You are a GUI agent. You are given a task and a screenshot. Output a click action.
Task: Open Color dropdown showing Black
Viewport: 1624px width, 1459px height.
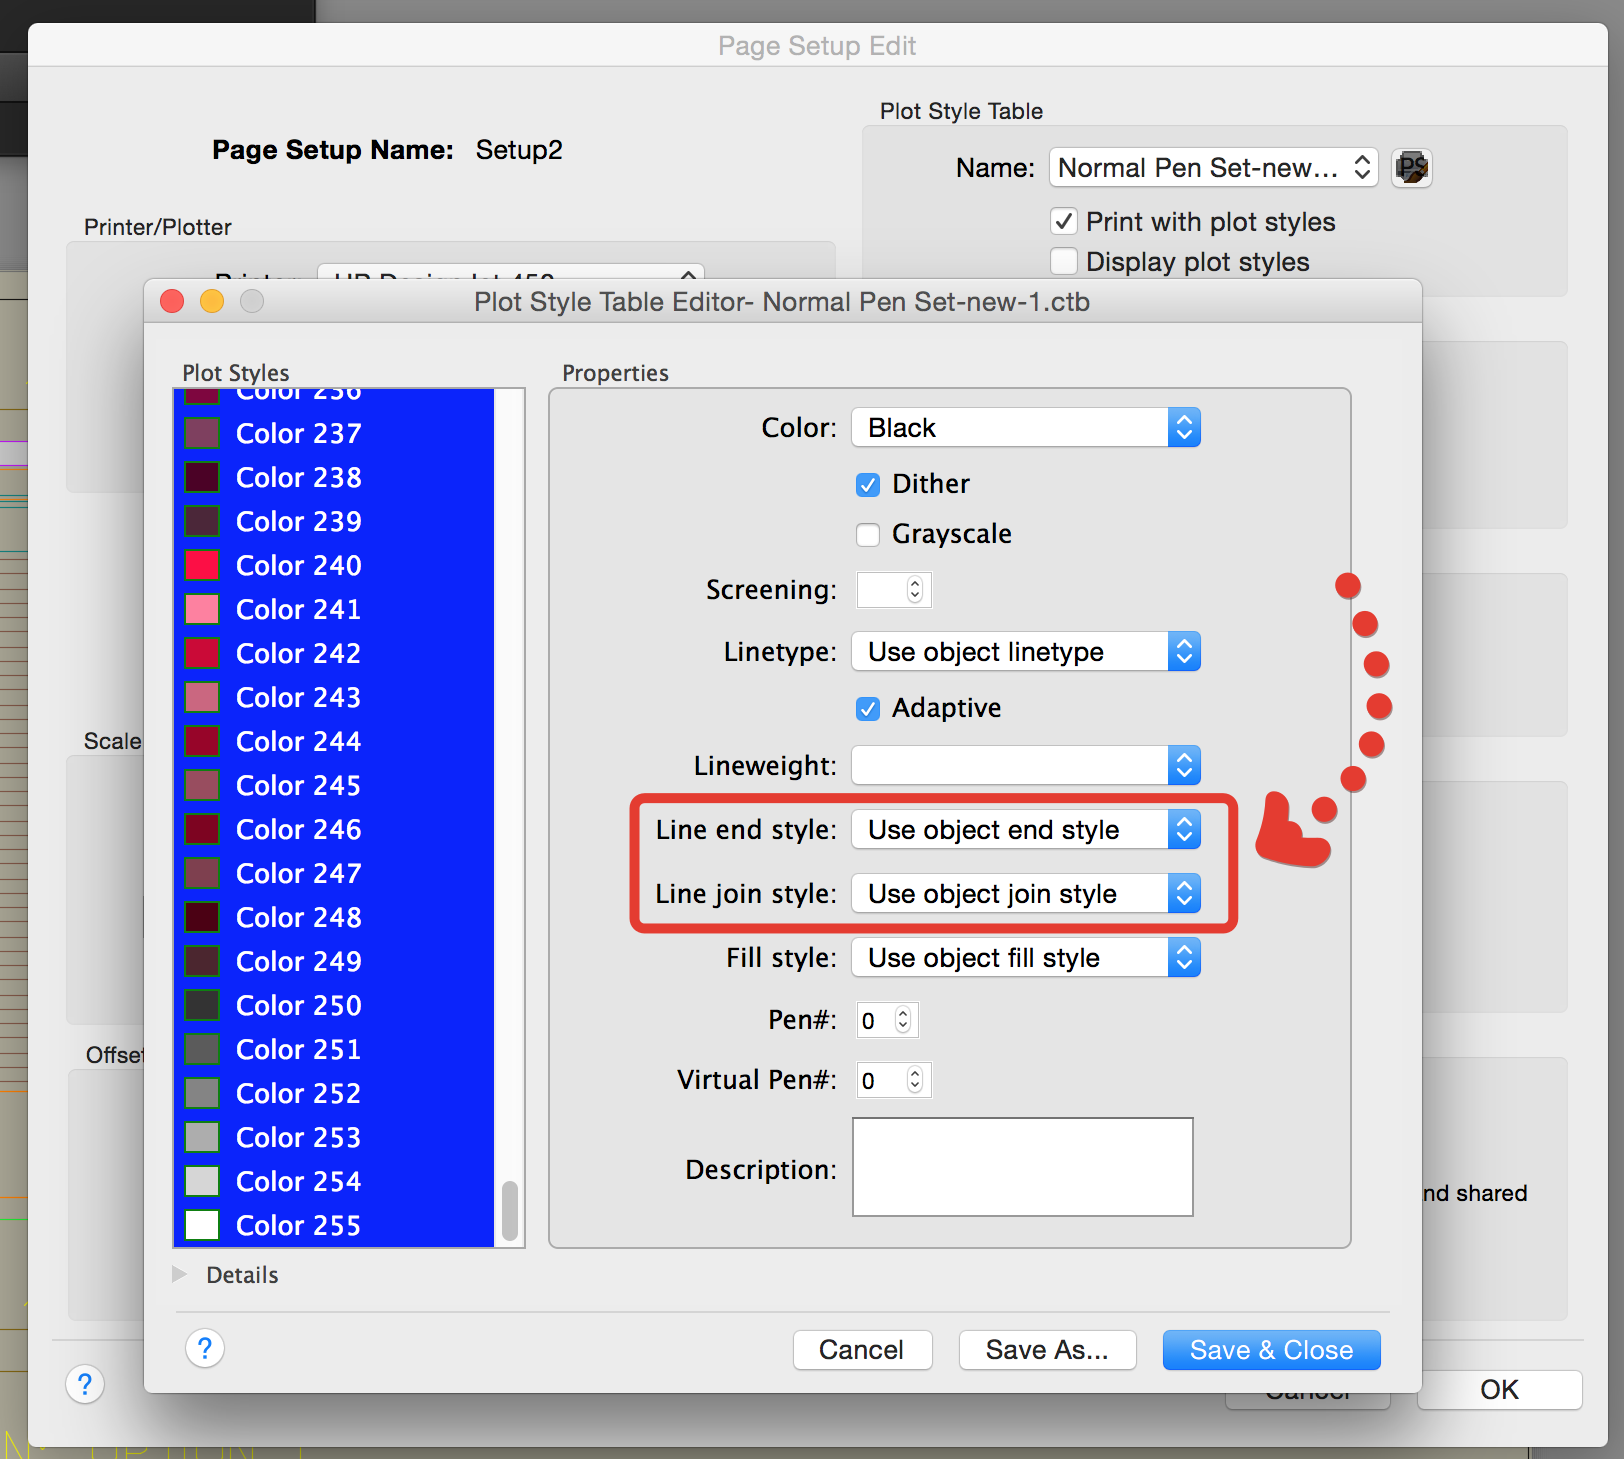click(x=1026, y=428)
